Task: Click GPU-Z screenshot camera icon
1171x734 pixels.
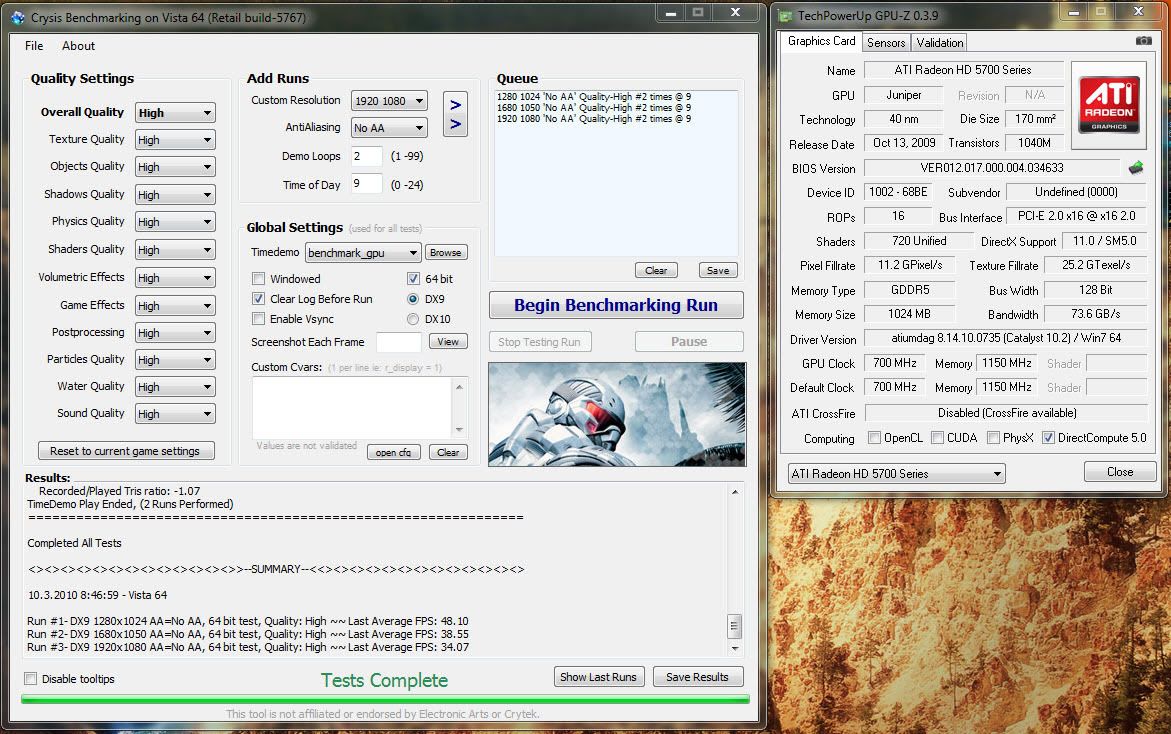Action: 1143,41
